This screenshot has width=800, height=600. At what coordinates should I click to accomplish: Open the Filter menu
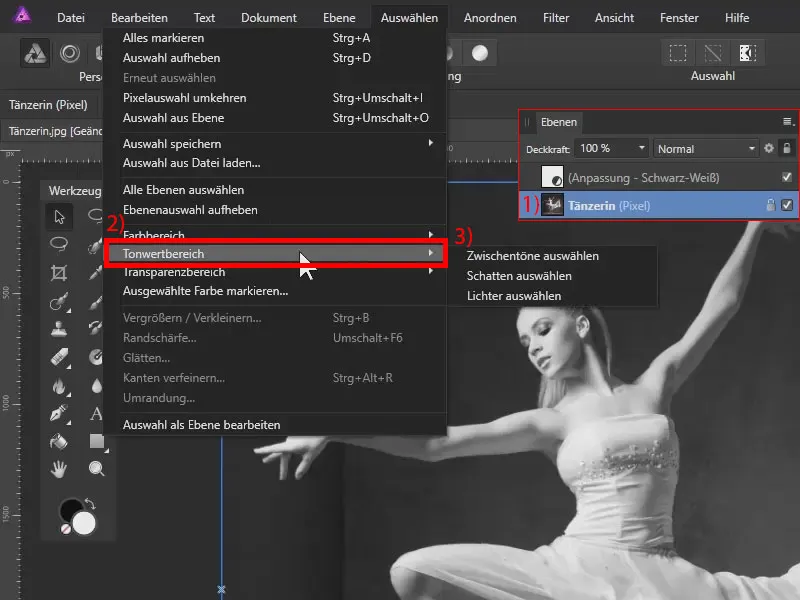pyautogui.click(x=556, y=18)
